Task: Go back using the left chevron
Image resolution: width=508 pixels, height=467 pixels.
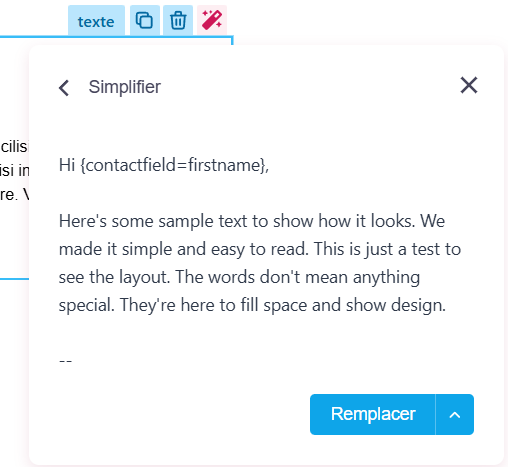Action: click(64, 88)
